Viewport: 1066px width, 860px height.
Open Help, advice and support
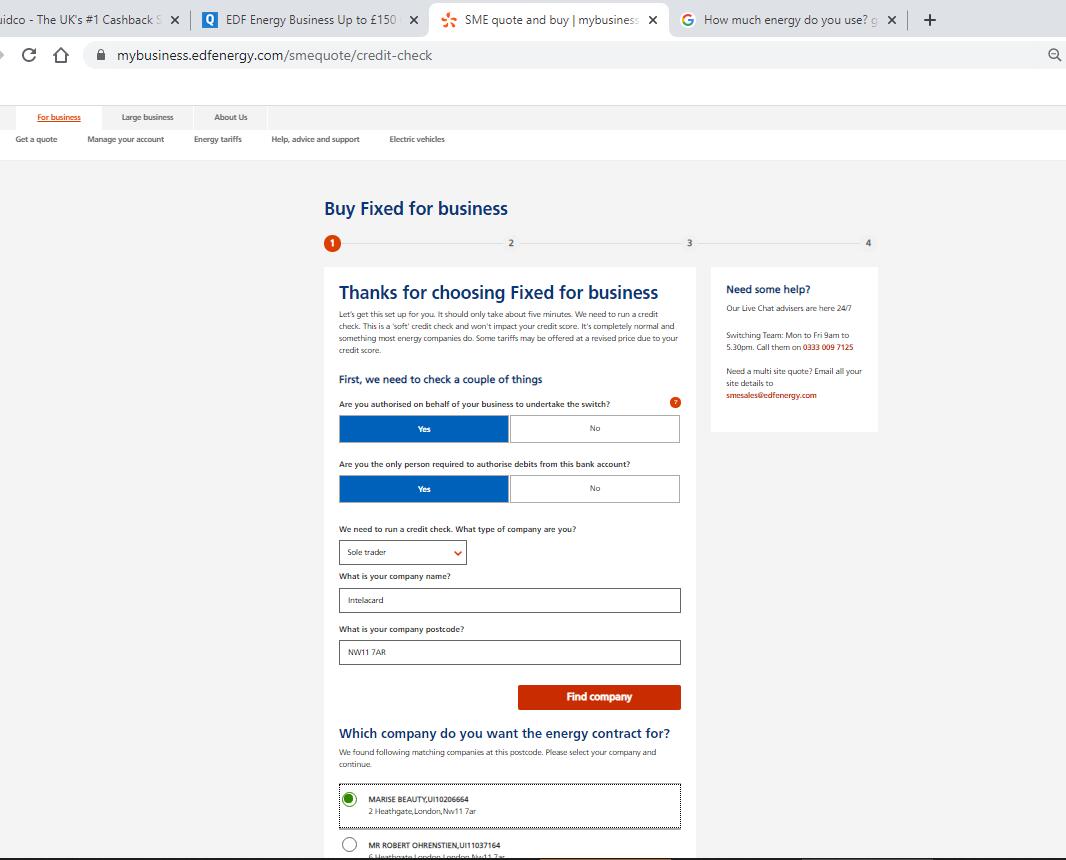pos(315,139)
